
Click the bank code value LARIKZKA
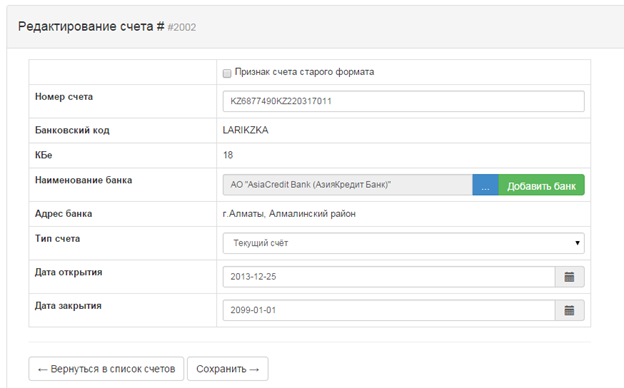click(x=246, y=130)
